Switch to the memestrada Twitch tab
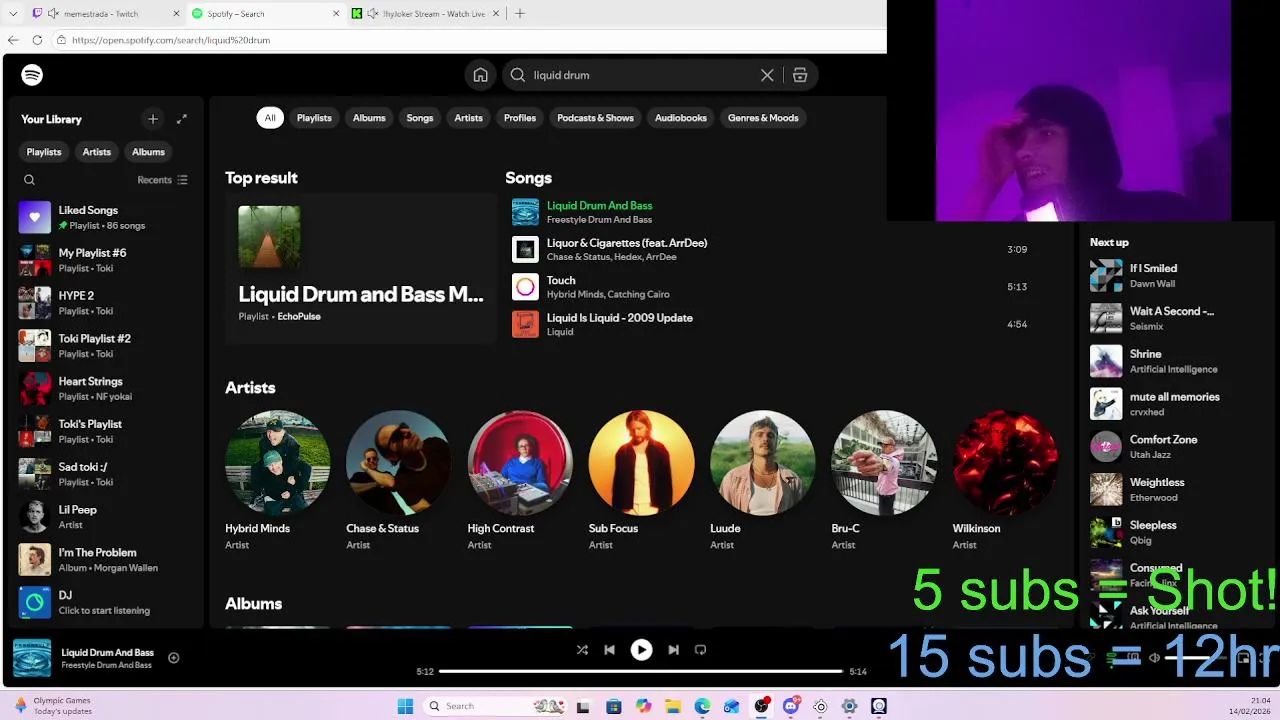This screenshot has width=1280, height=720. (104, 14)
